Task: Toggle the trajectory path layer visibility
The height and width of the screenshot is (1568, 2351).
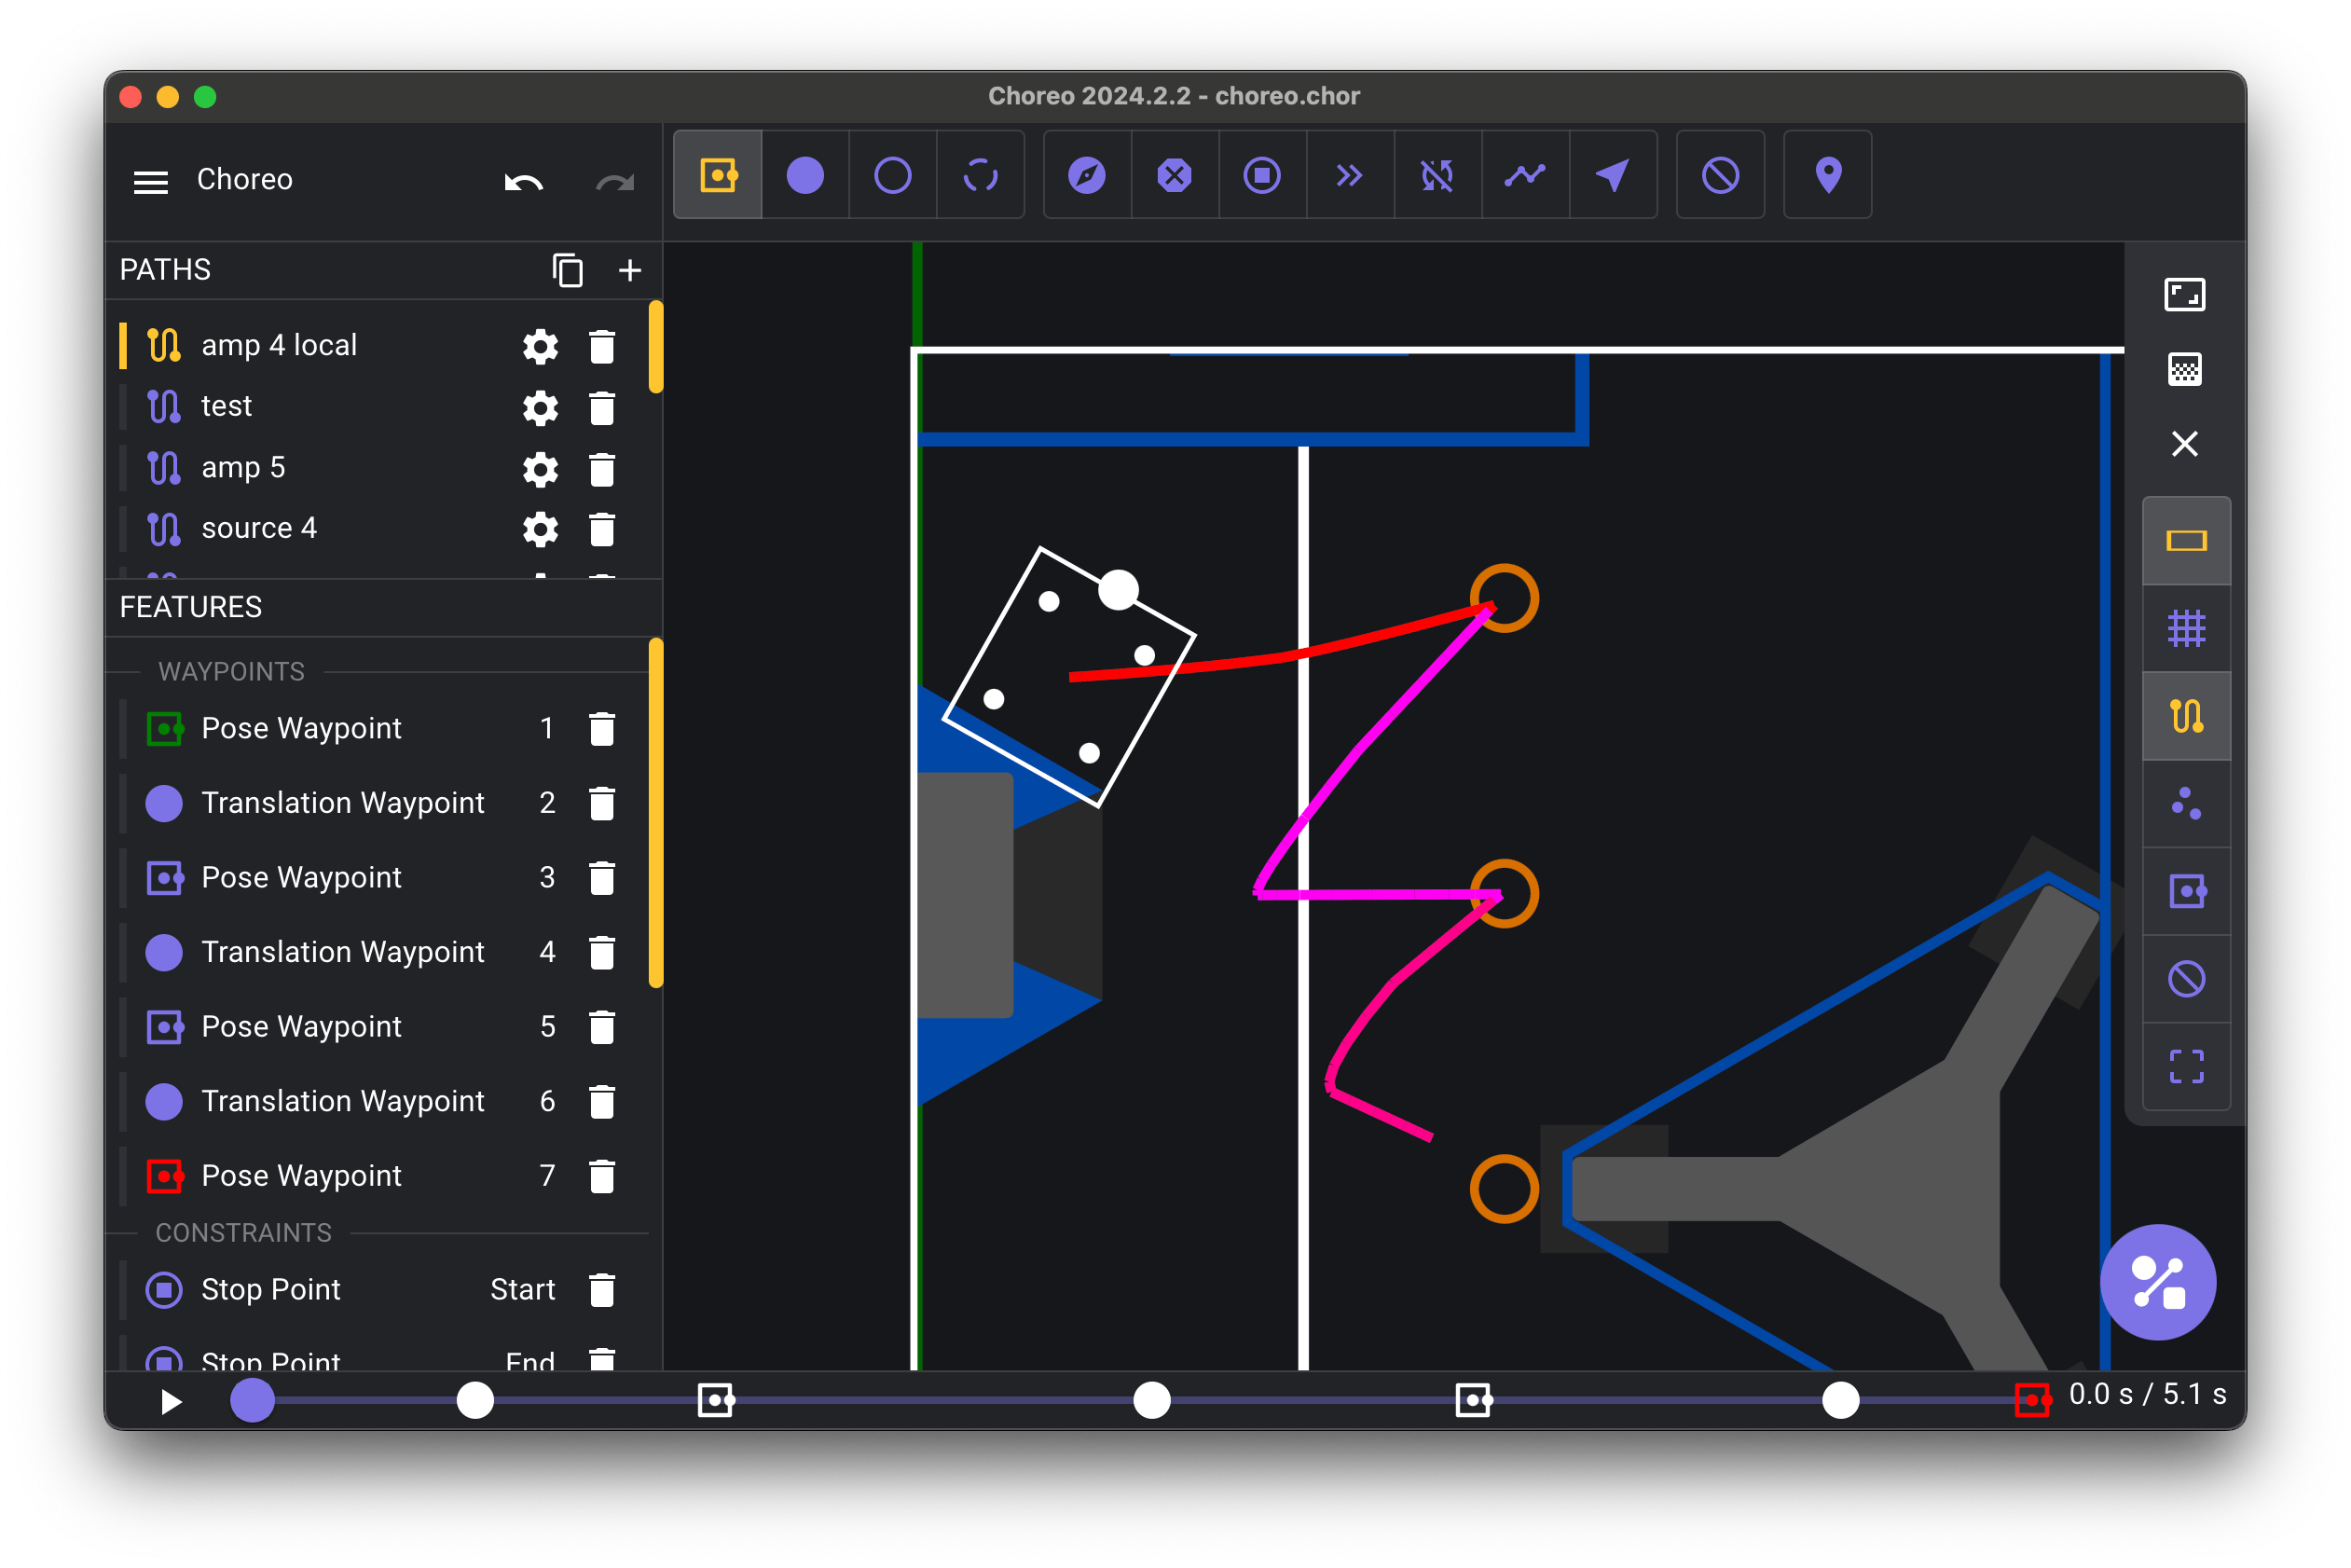Action: [x=2186, y=716]
